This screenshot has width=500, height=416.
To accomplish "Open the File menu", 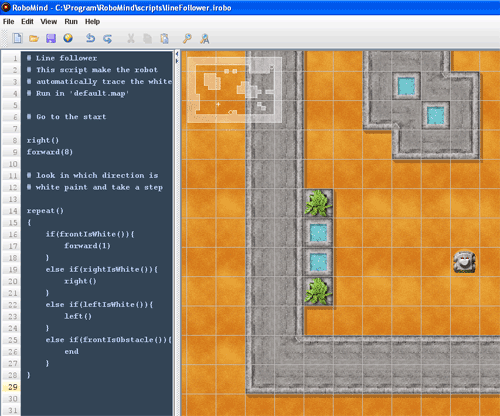I will 8,22.
